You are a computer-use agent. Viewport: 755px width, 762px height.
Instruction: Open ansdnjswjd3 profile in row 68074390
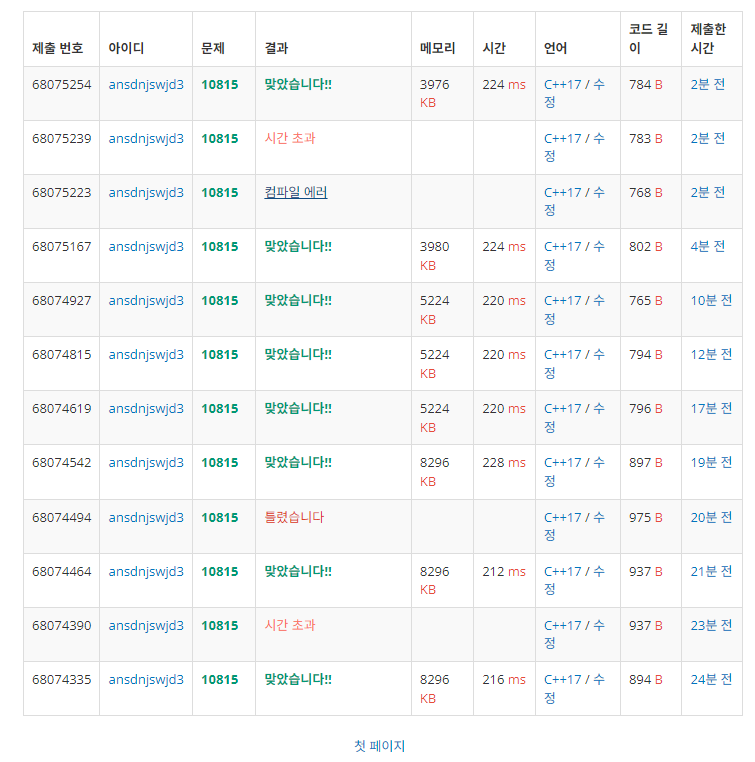coord(146,625)
